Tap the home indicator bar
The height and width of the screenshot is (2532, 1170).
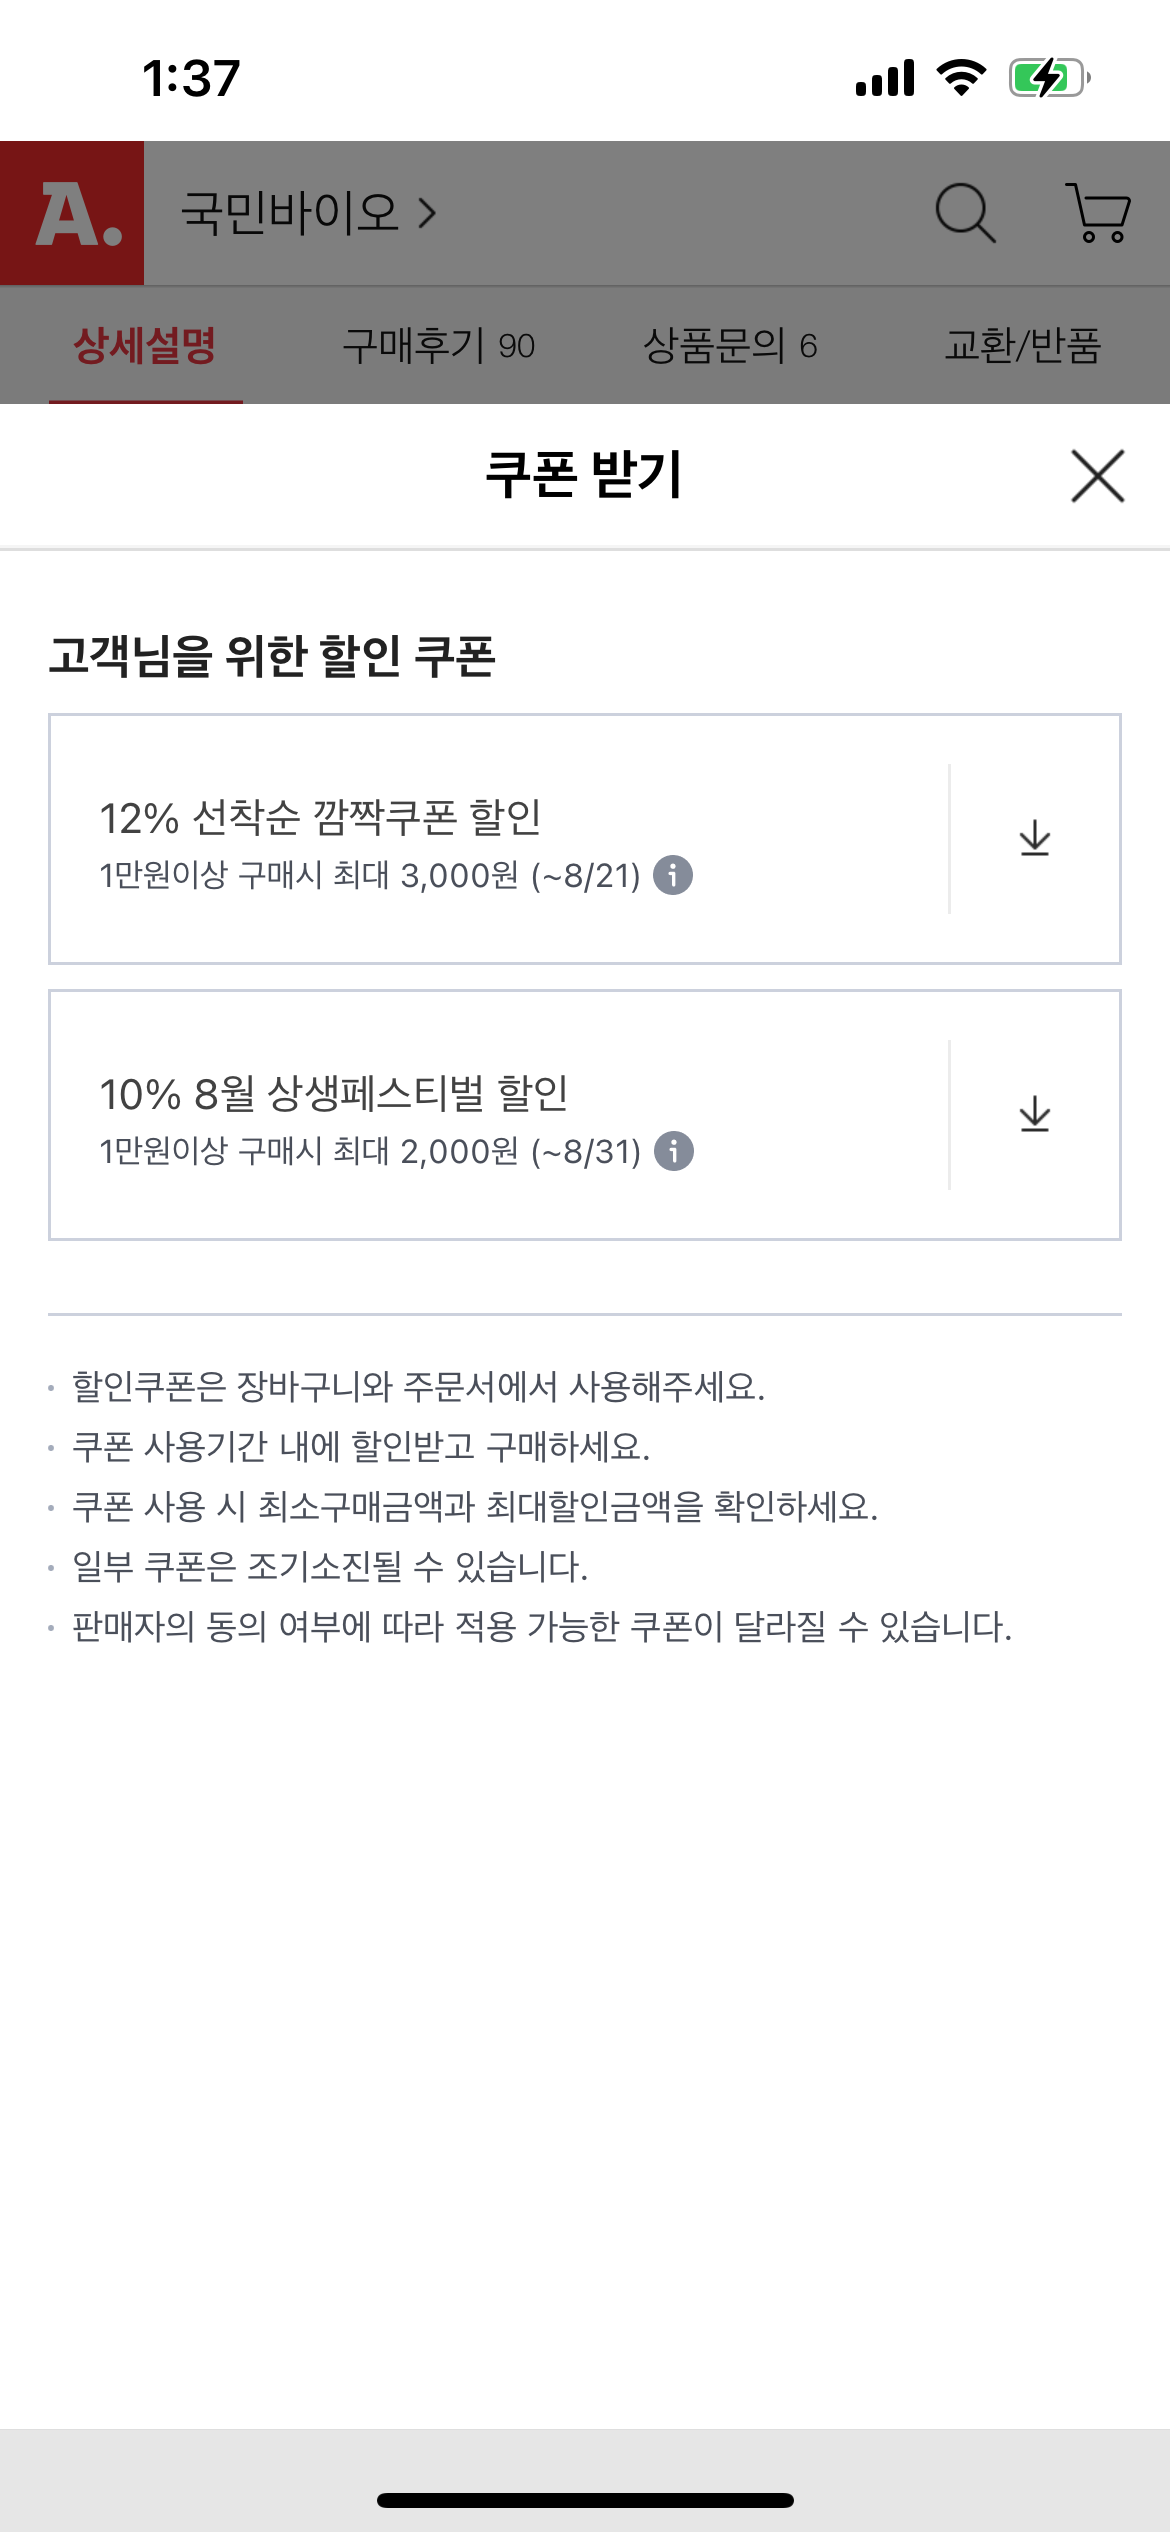[585, 2500]
